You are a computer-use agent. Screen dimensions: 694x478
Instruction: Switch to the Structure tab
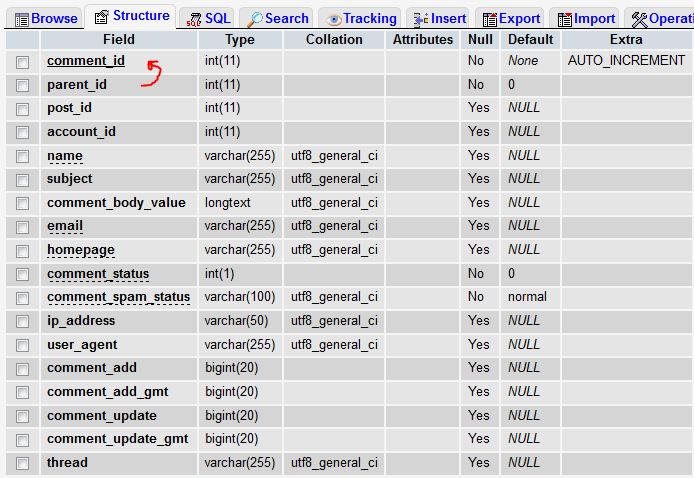[x=131, y=16]
